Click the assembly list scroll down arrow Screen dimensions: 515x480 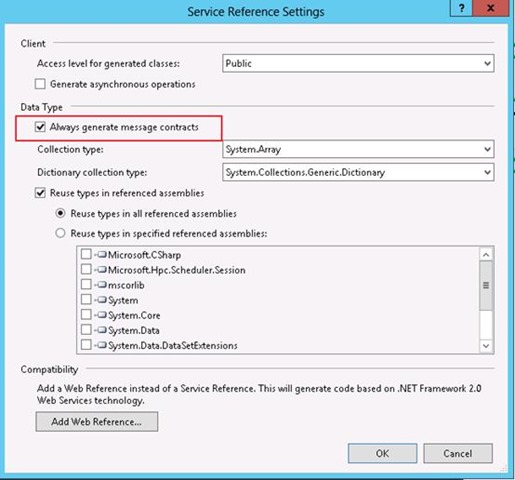486,346
